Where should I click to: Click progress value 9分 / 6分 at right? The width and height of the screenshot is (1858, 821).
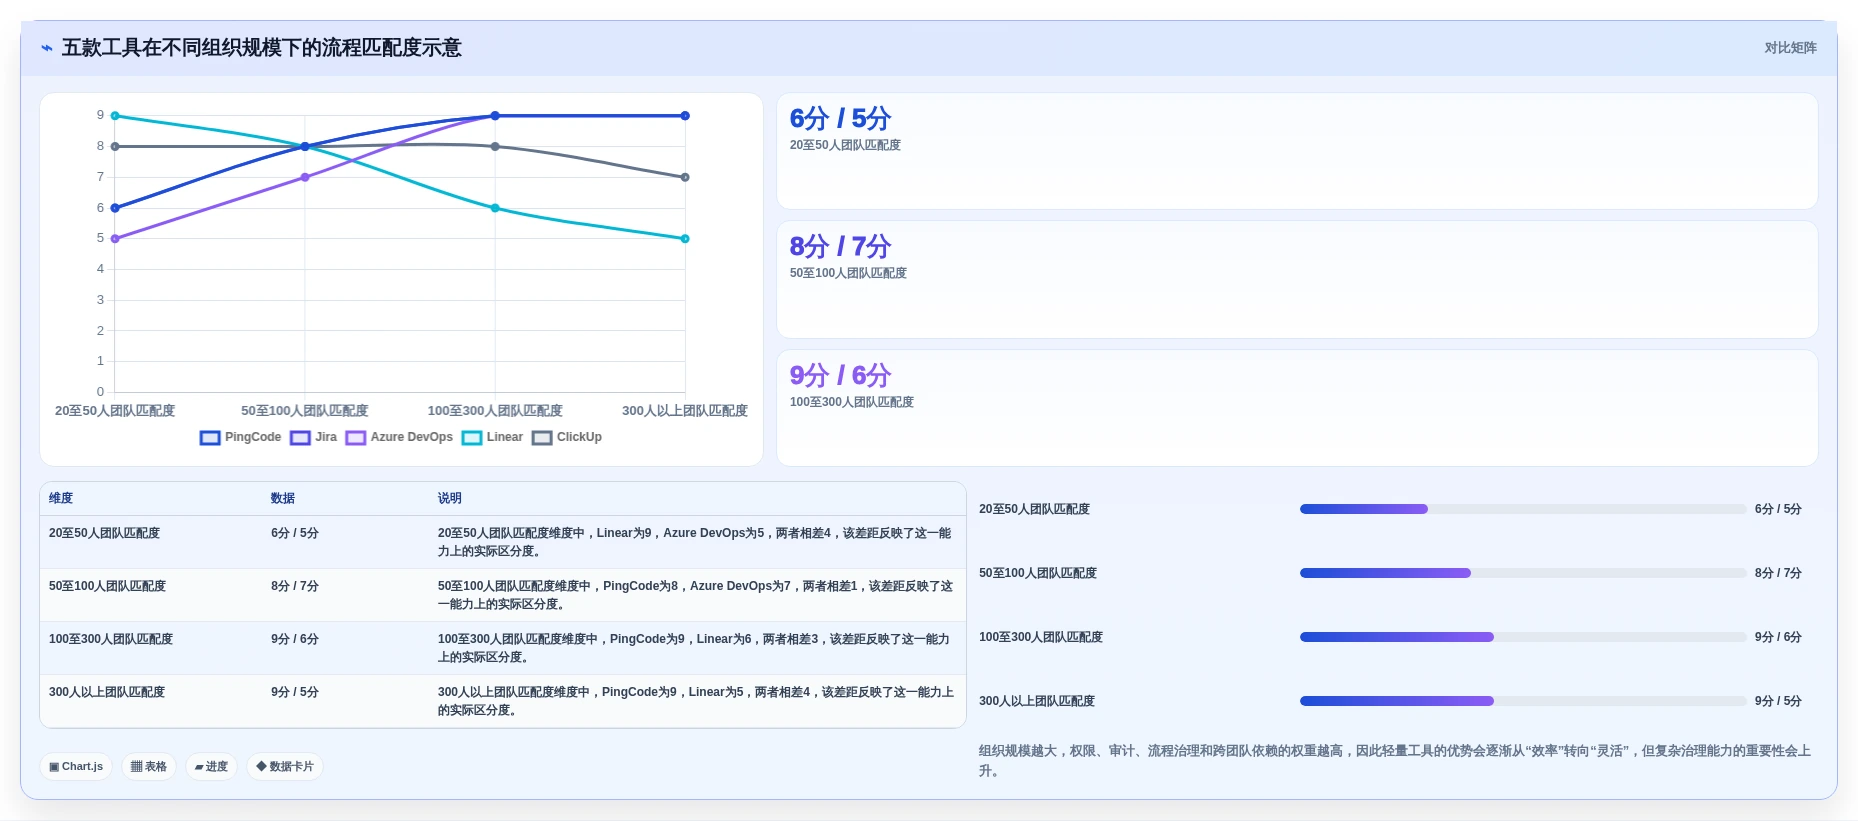[x=1778, y=637]
